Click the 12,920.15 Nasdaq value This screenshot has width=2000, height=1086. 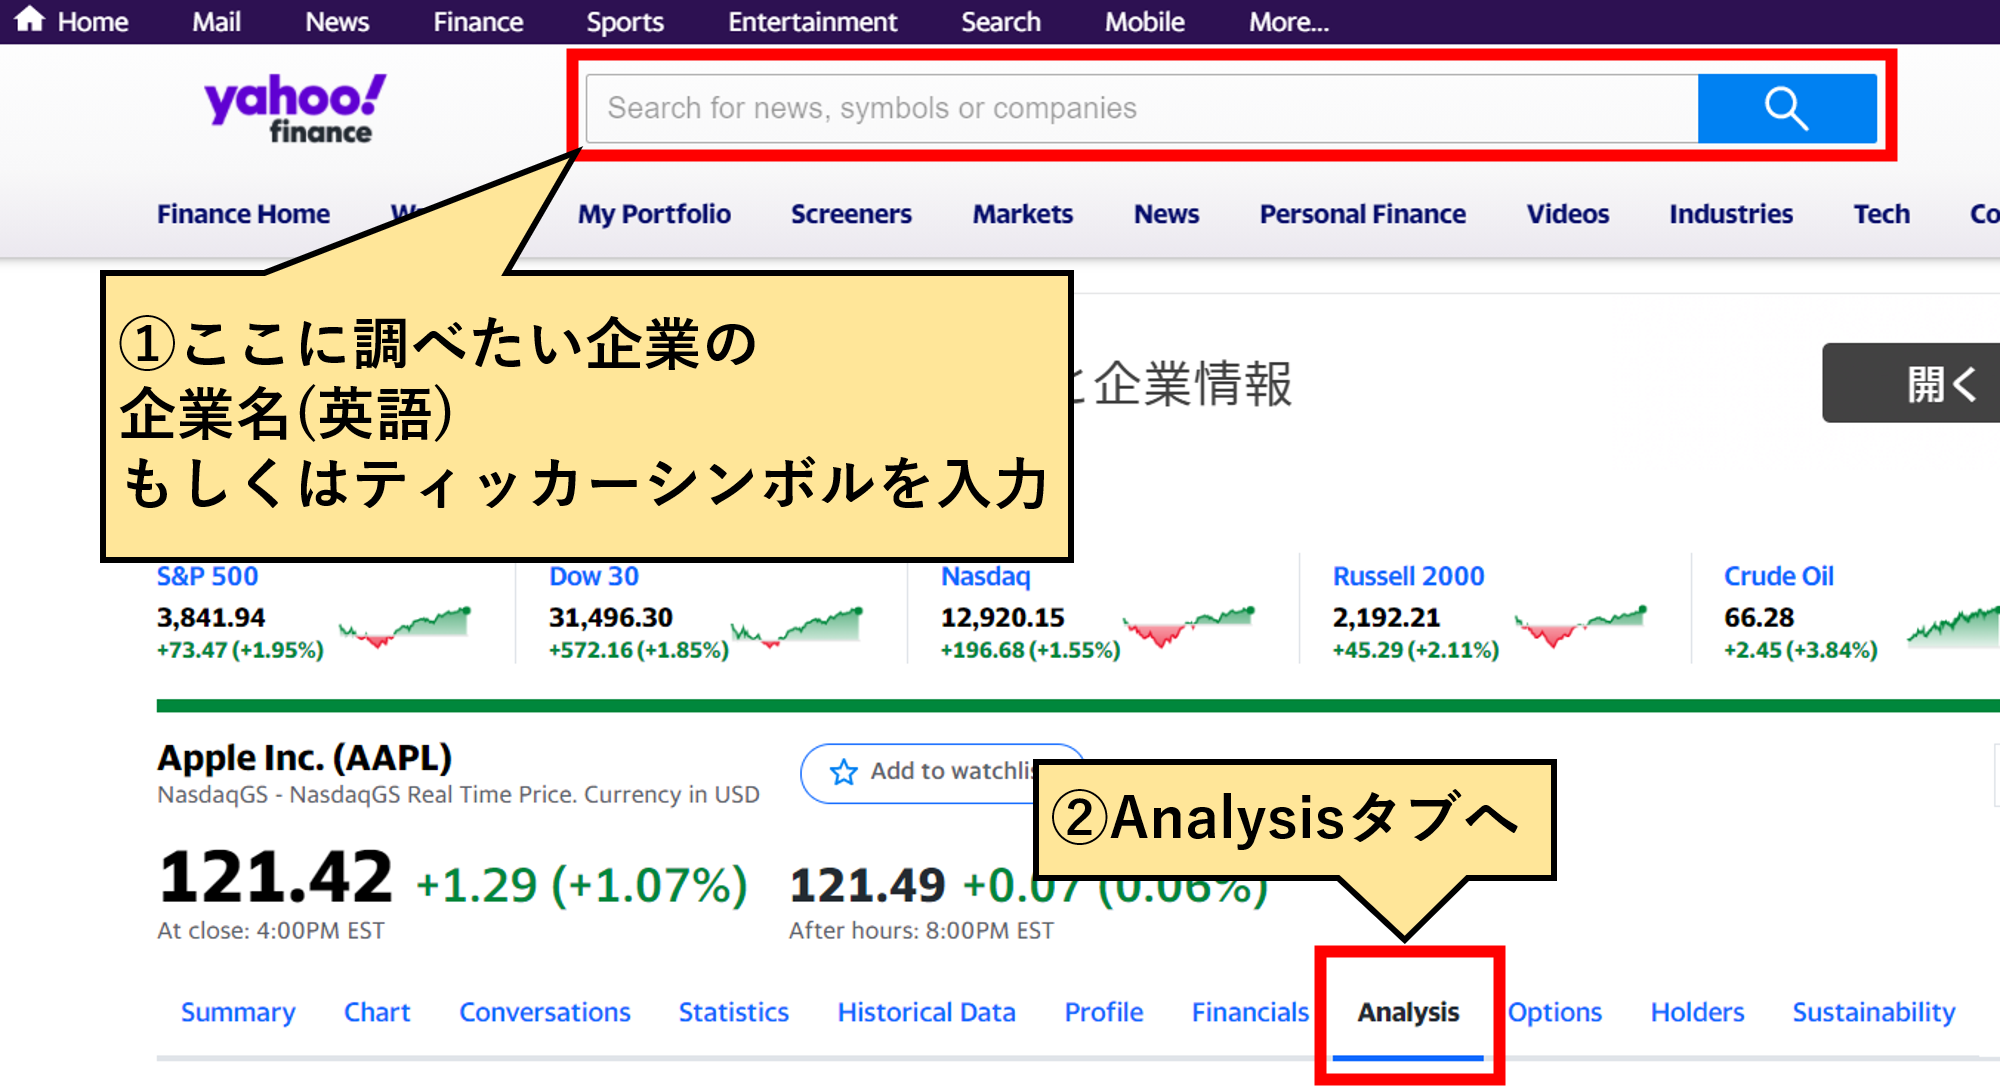pos(1003,618)
